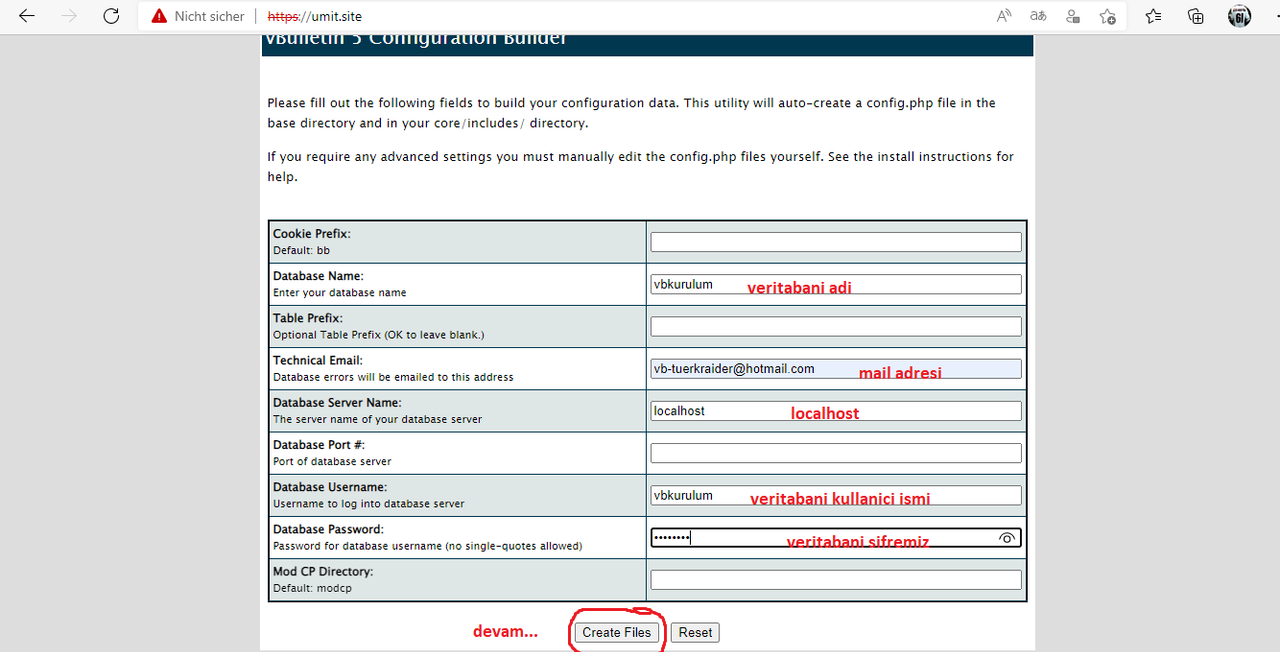Reveal password with the eye icon

(x=1007, y=538)
